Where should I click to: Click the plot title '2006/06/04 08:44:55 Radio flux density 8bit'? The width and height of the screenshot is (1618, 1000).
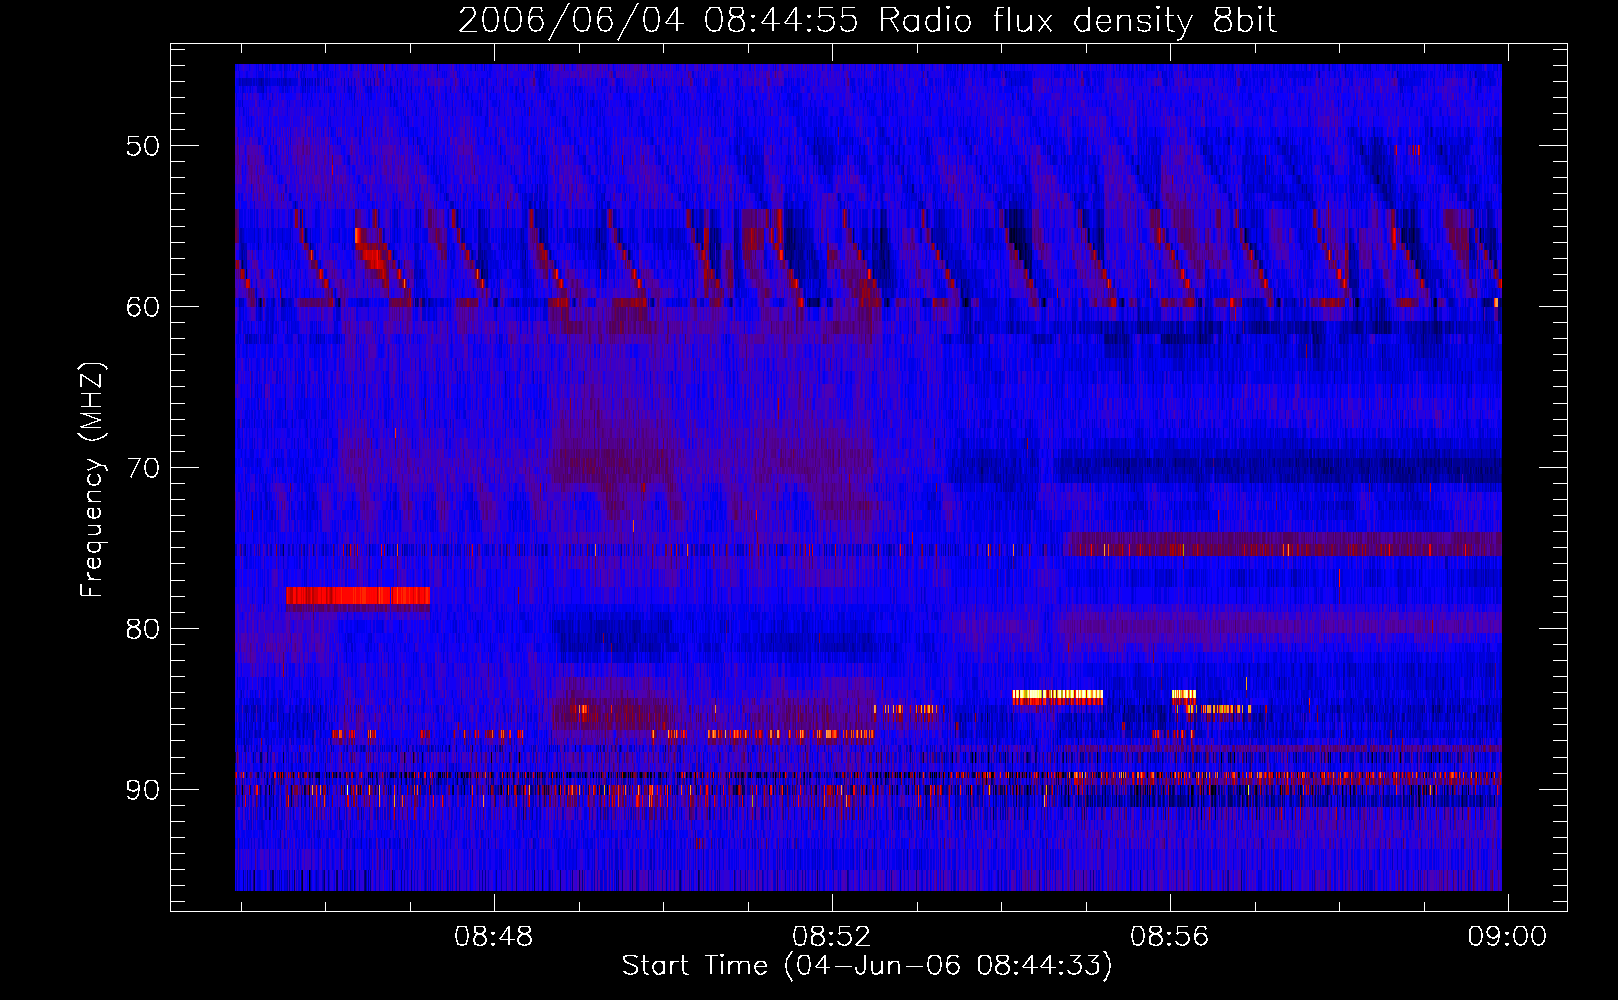[x=867, y=22]
